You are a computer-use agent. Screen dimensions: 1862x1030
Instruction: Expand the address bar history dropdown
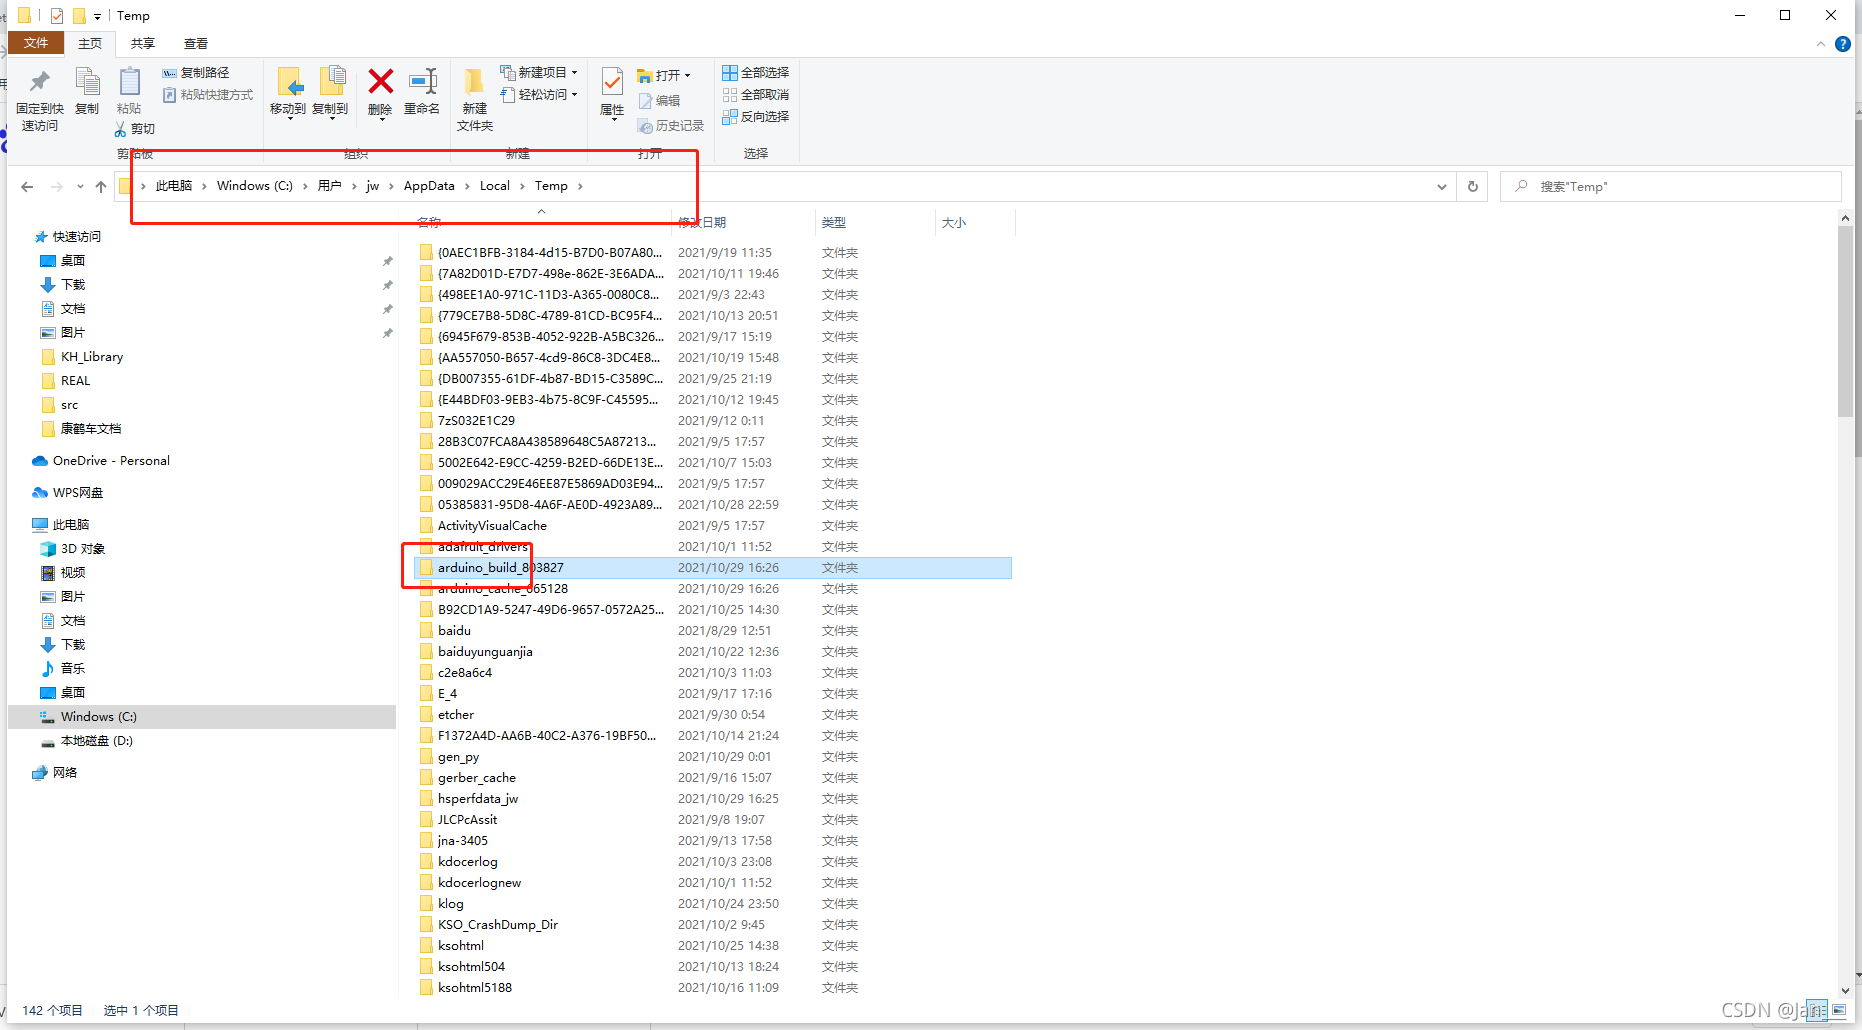1441,187
